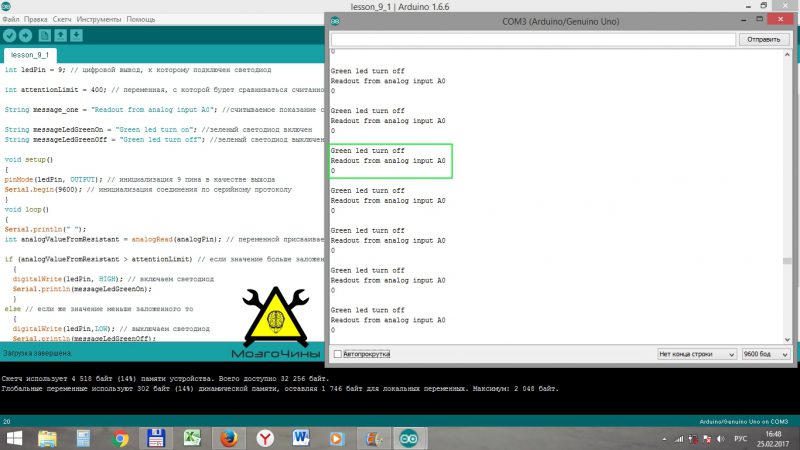
Task: Click line number 20 in status bar
Action: click(7, 421)
